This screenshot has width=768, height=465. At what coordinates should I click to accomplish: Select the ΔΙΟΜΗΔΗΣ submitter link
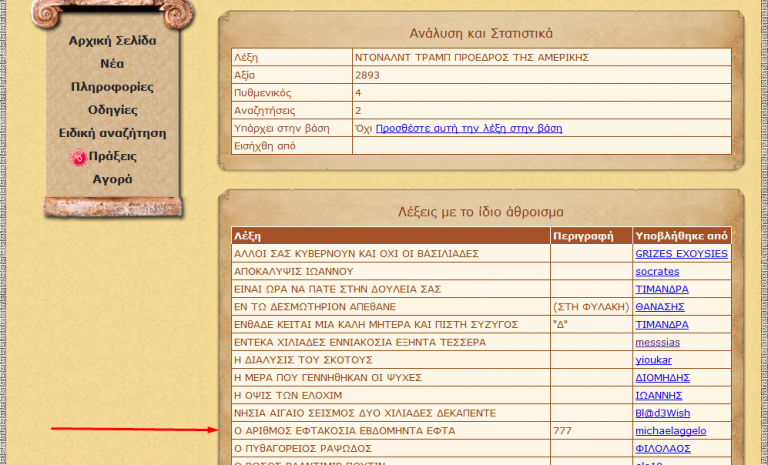point(664,378)
